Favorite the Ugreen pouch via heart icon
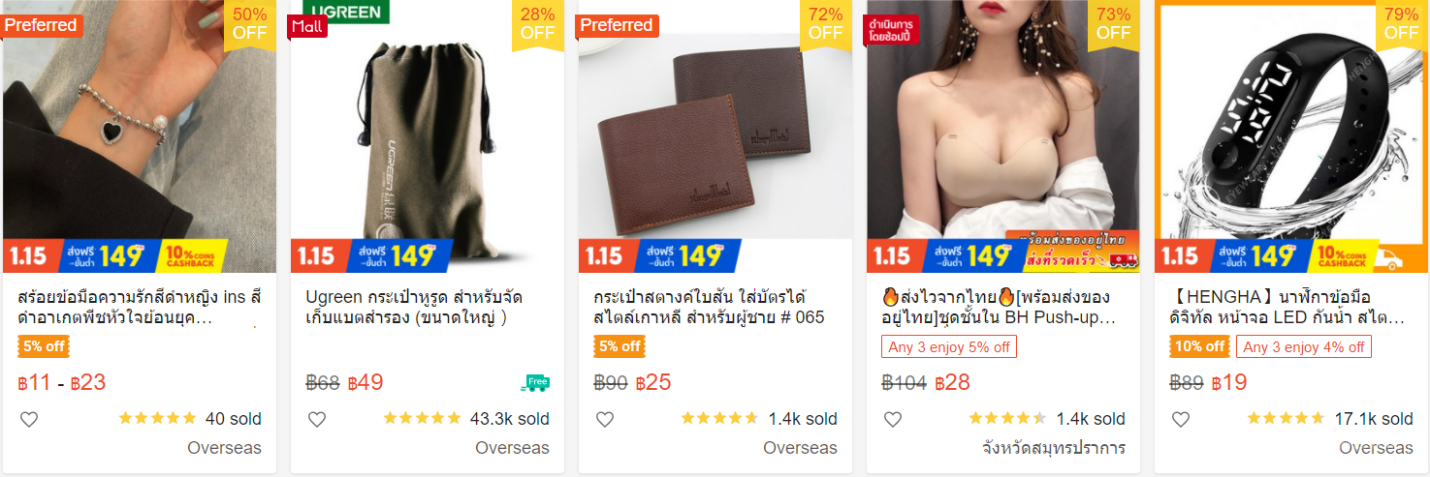1430x477 pixels. click(317, 419)
